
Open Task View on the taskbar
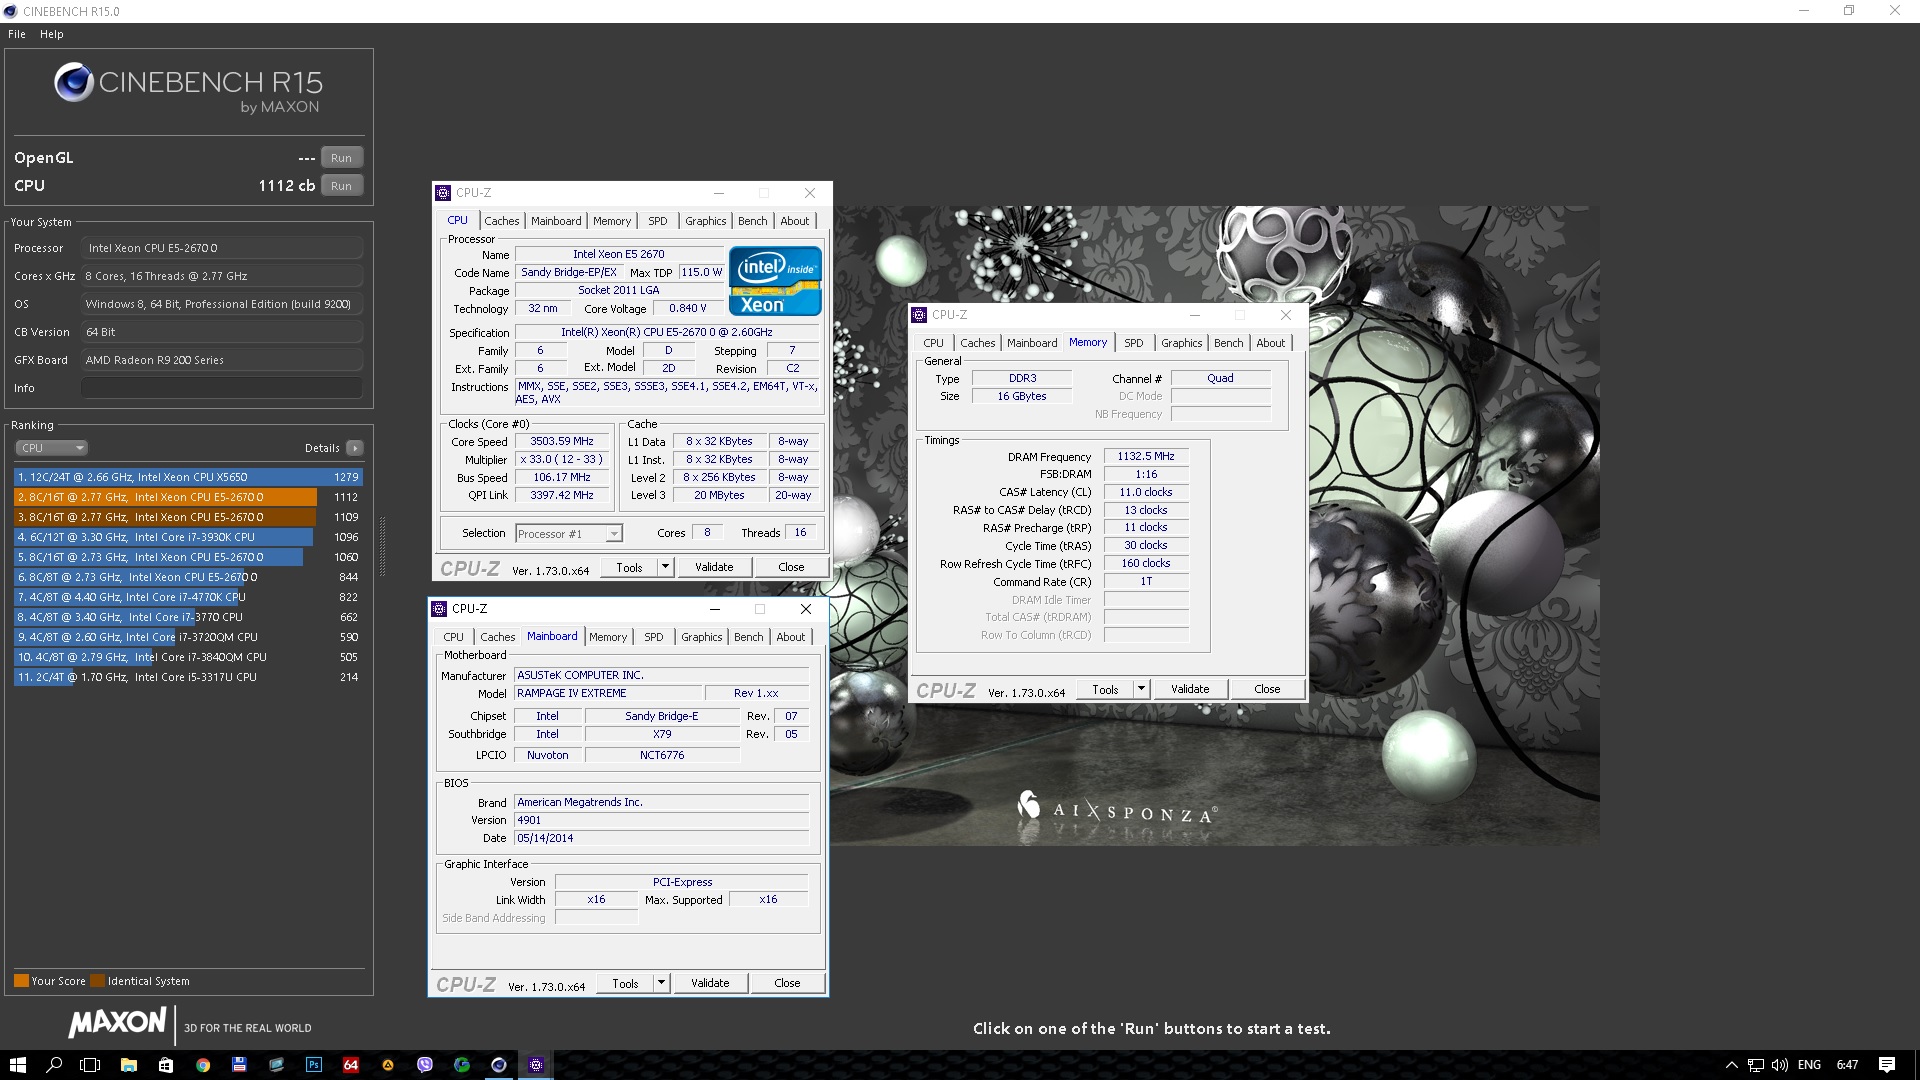(x=90, y=1065)
